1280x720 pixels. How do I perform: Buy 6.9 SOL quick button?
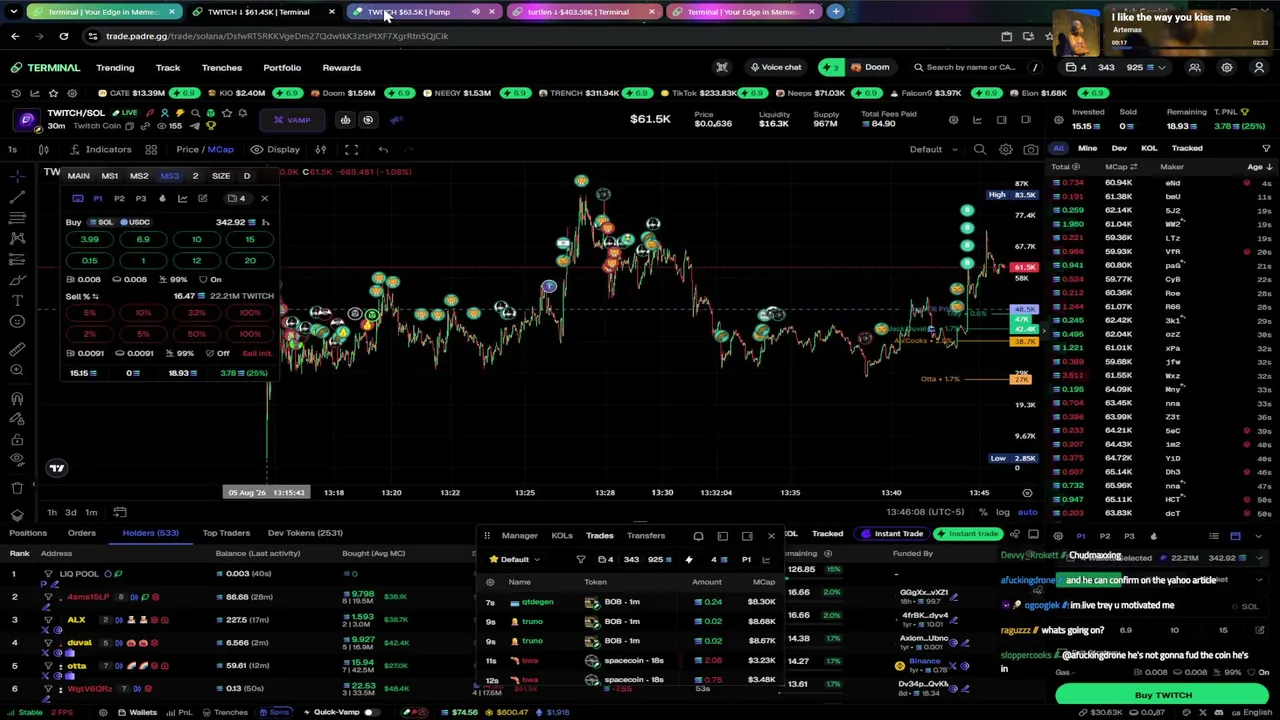pyautogui.click(x=143, y=240)
